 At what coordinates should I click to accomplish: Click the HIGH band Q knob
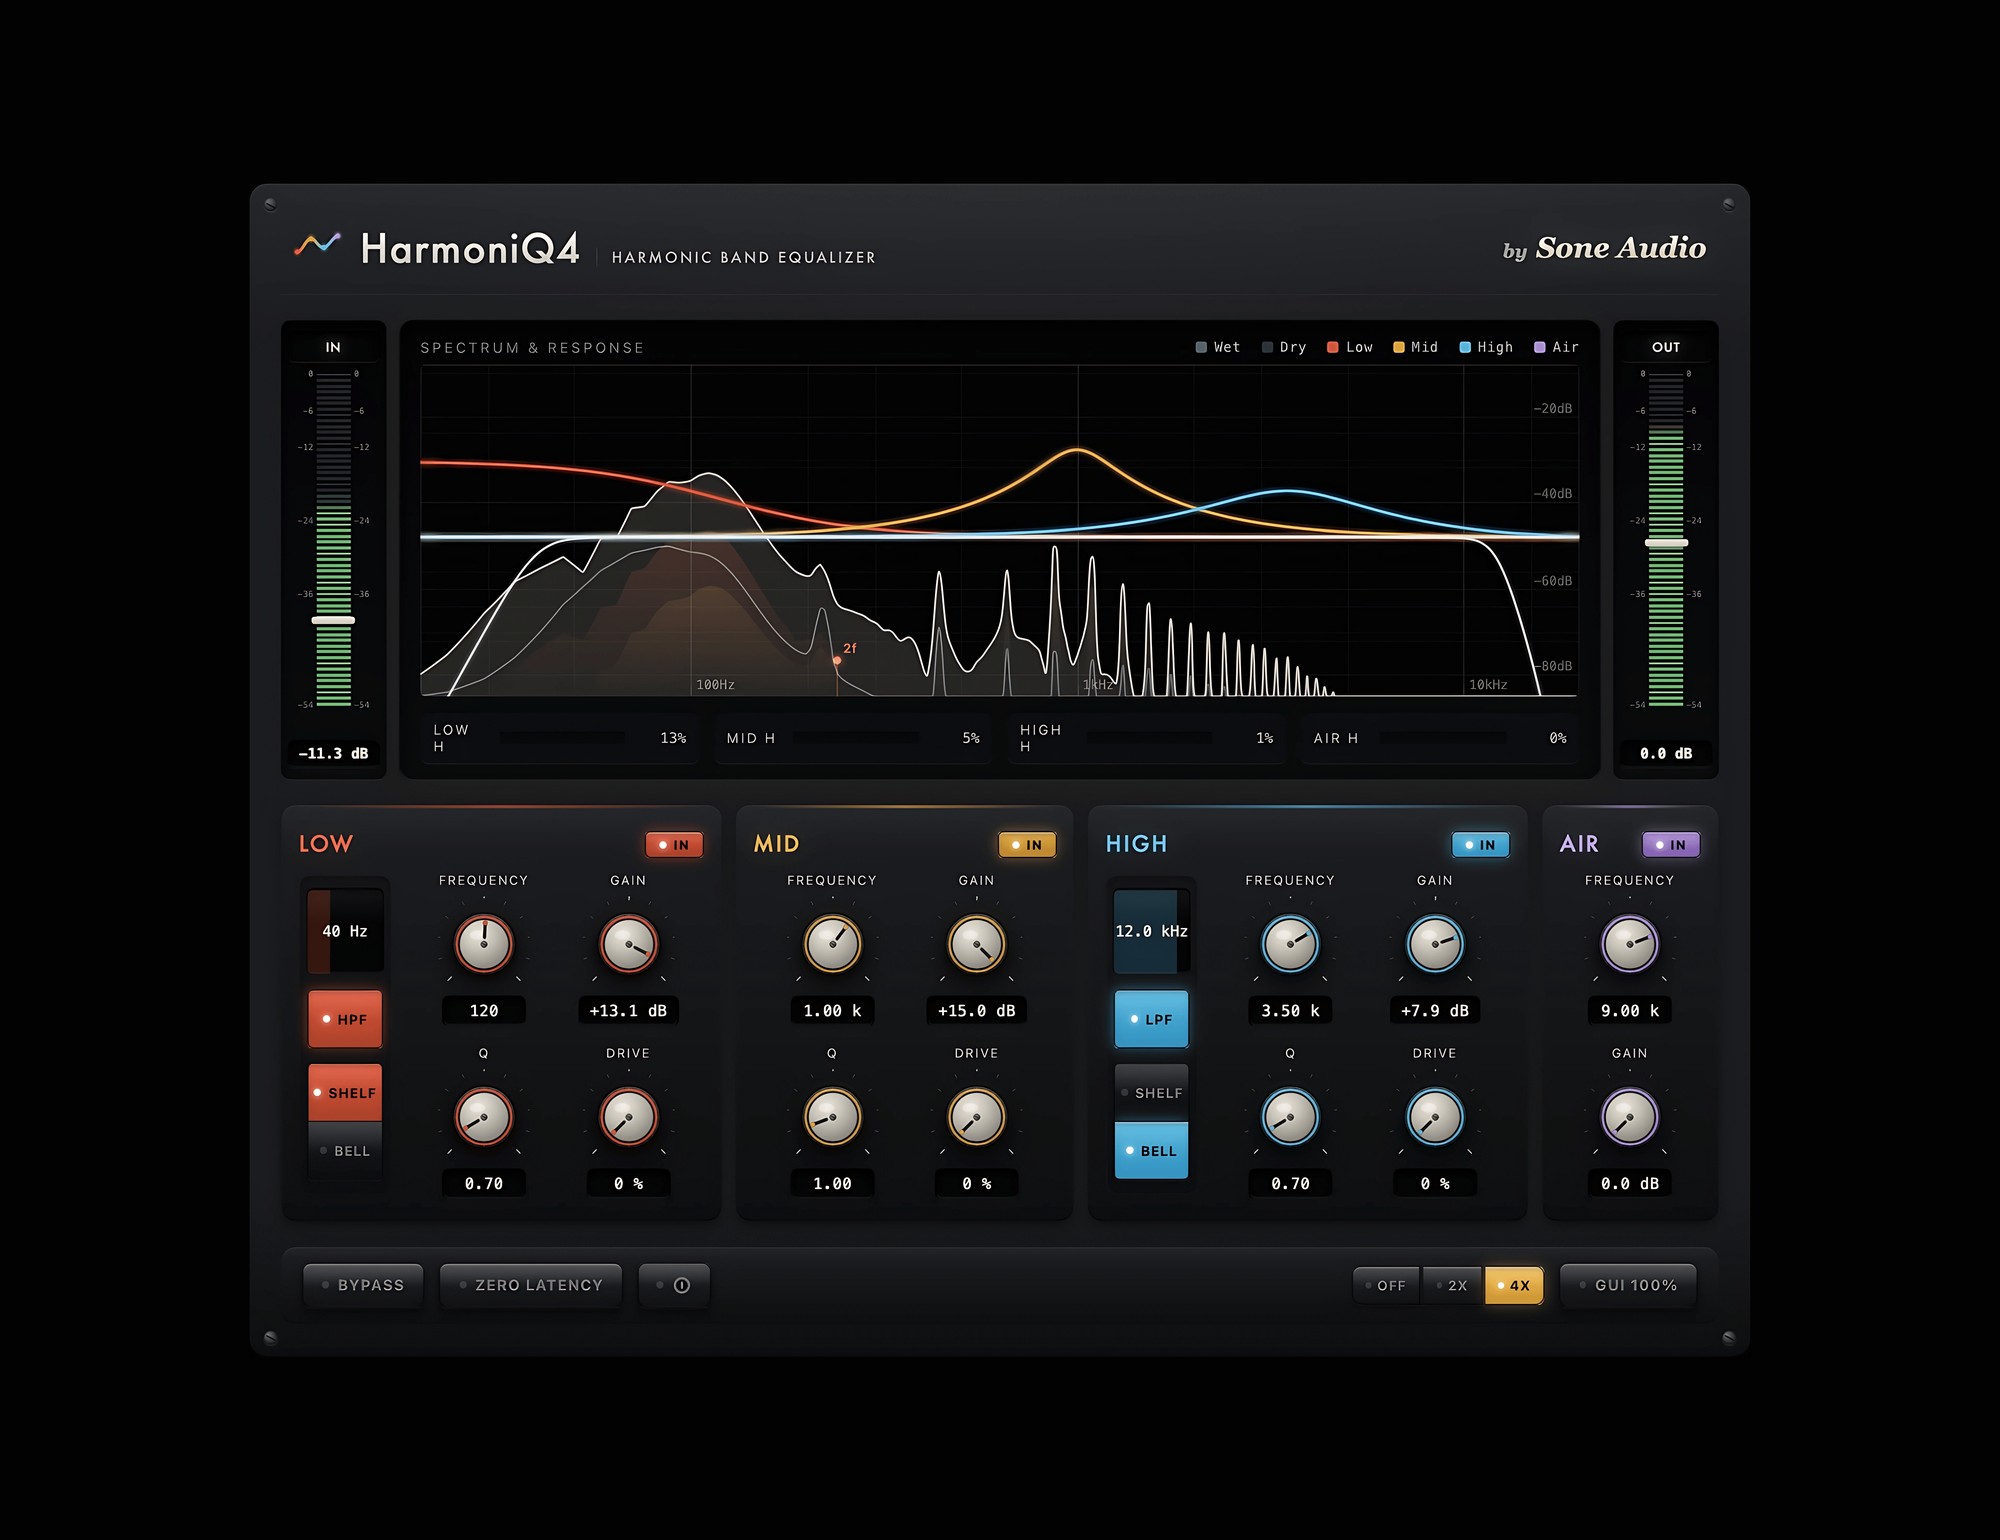[x=1290, y=1116]
